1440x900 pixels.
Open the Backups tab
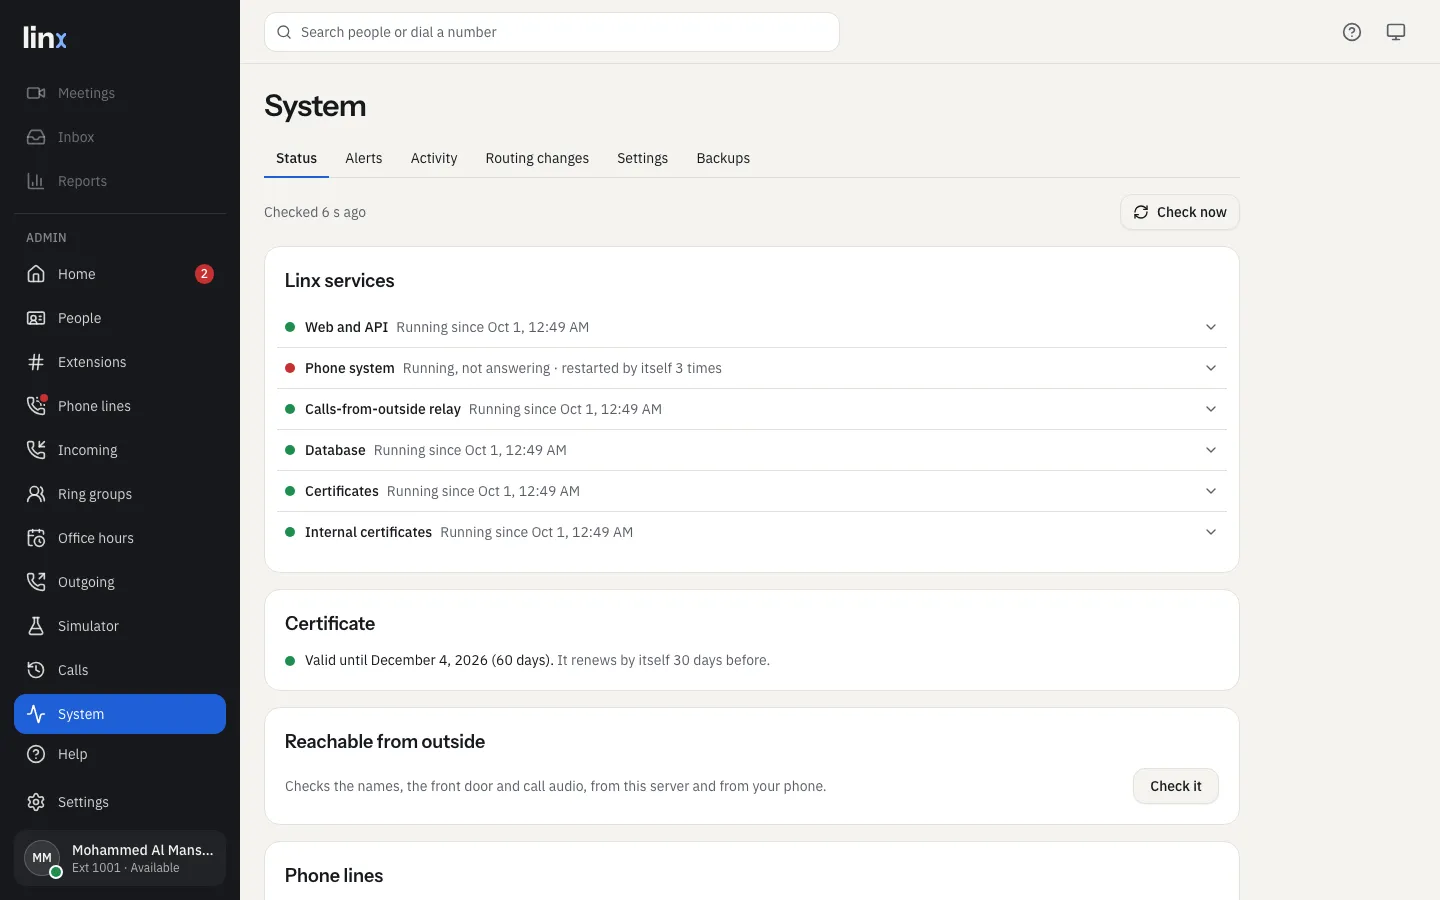tap(723, 158)
